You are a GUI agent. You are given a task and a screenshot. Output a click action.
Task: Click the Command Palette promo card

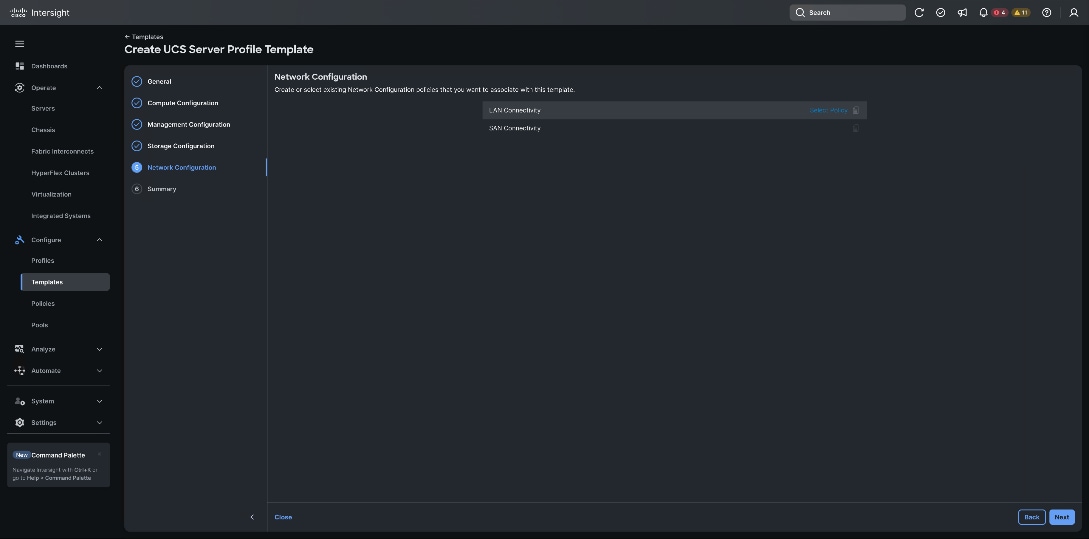coord(58,465)
